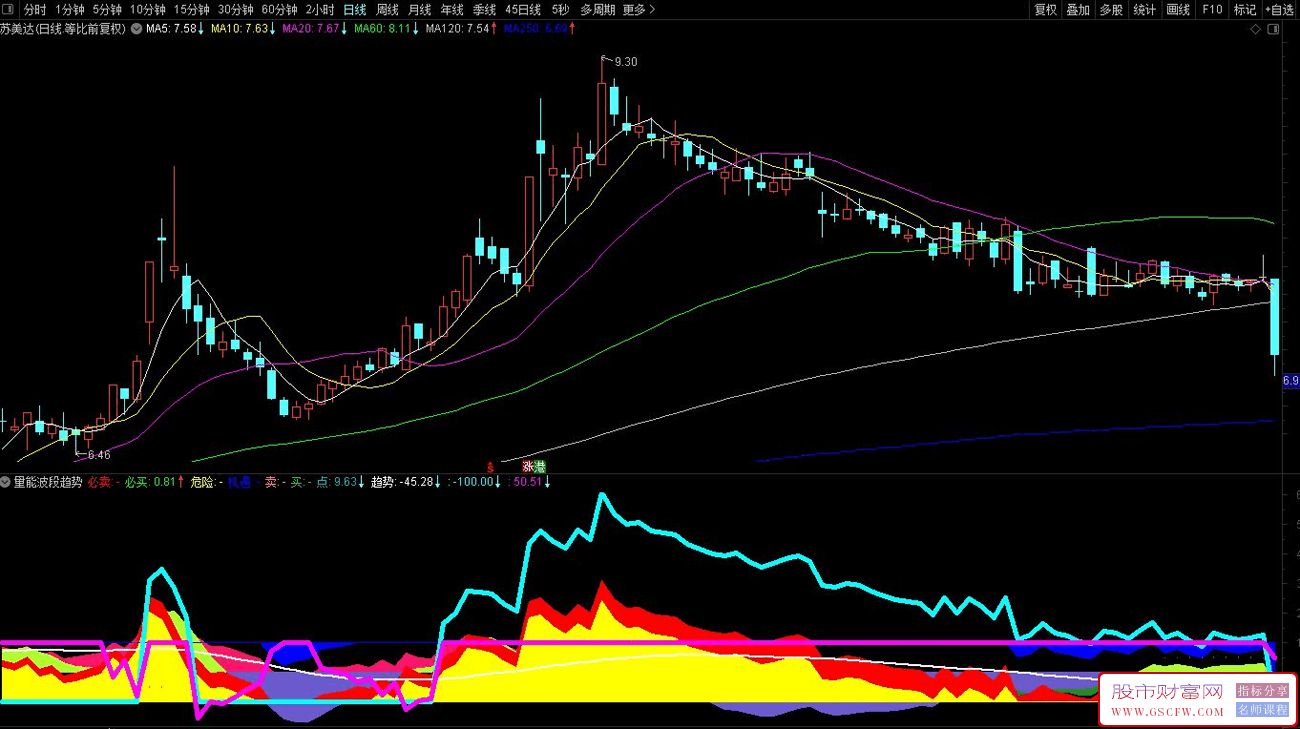Click the MA20: 7.67 indicator label
The height and width of the screenshot is (729, 1300).
[315, 29]
